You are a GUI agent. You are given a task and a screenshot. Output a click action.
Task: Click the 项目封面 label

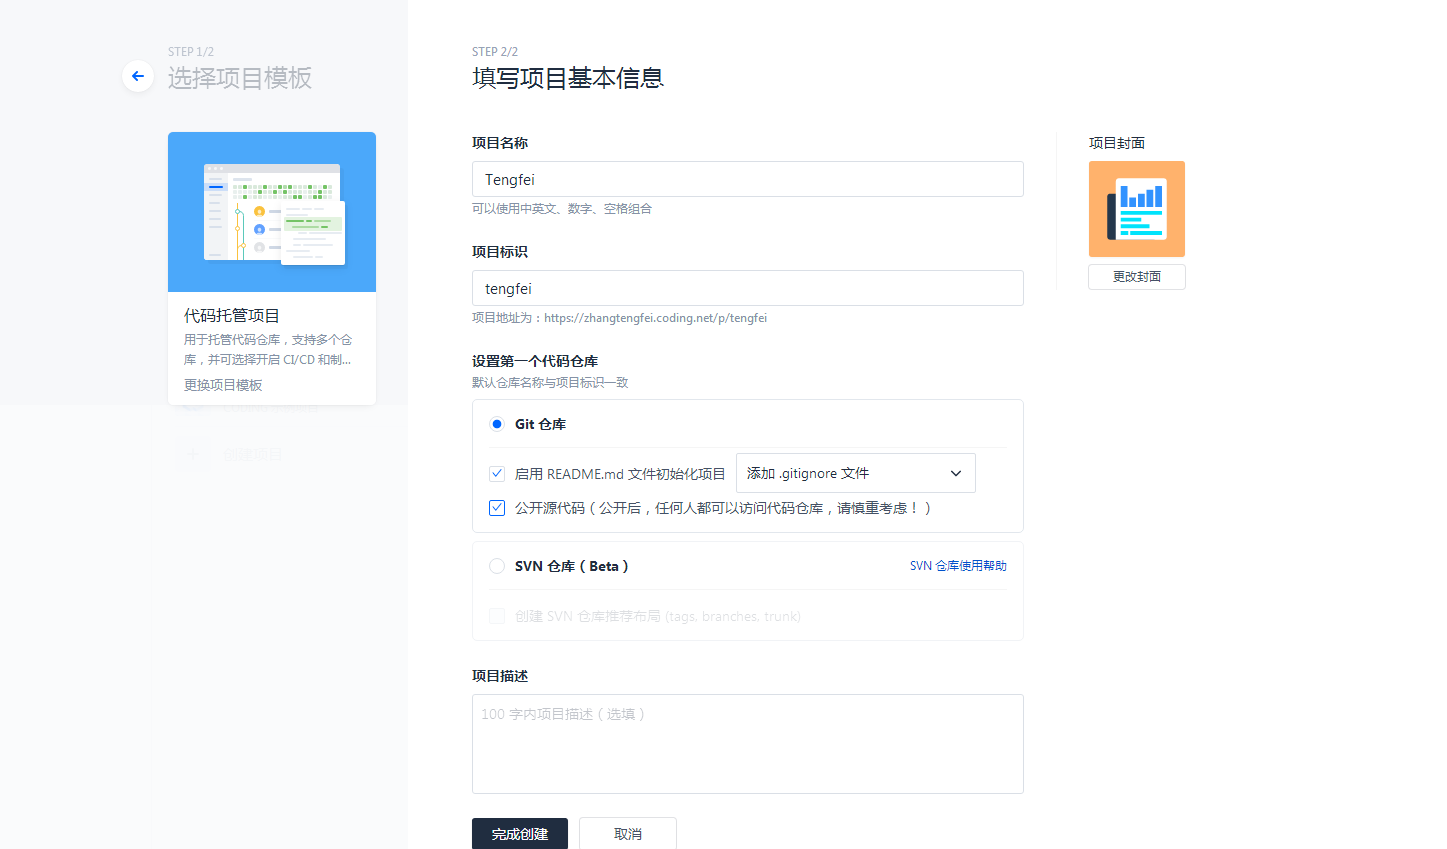pyautogui.click(x=1117, y=143)
